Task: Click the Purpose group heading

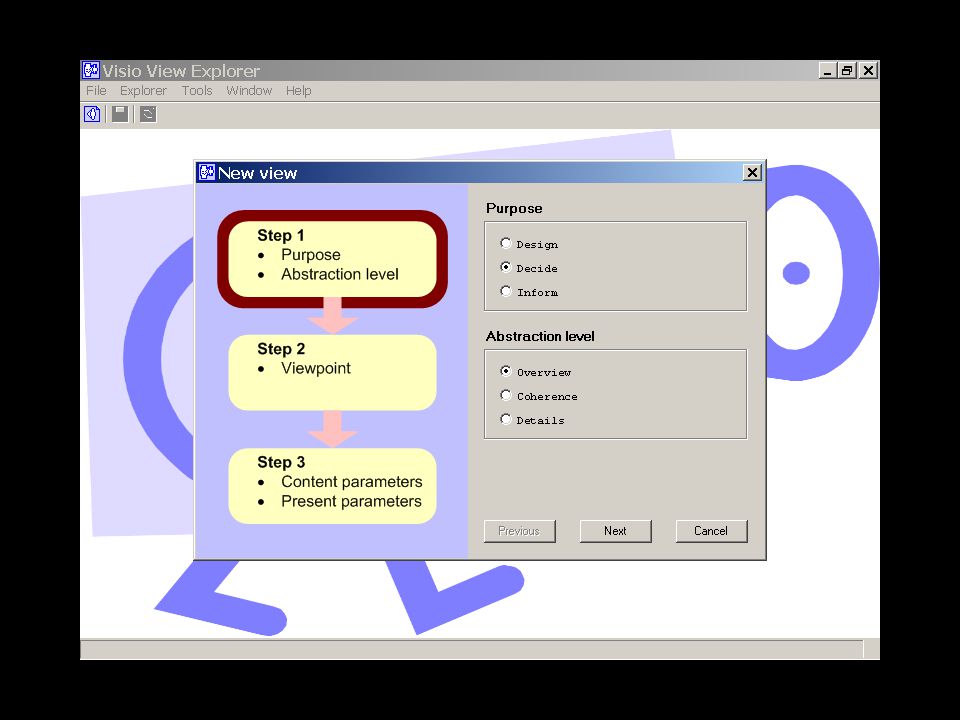Action: click(x=514, y=209)
